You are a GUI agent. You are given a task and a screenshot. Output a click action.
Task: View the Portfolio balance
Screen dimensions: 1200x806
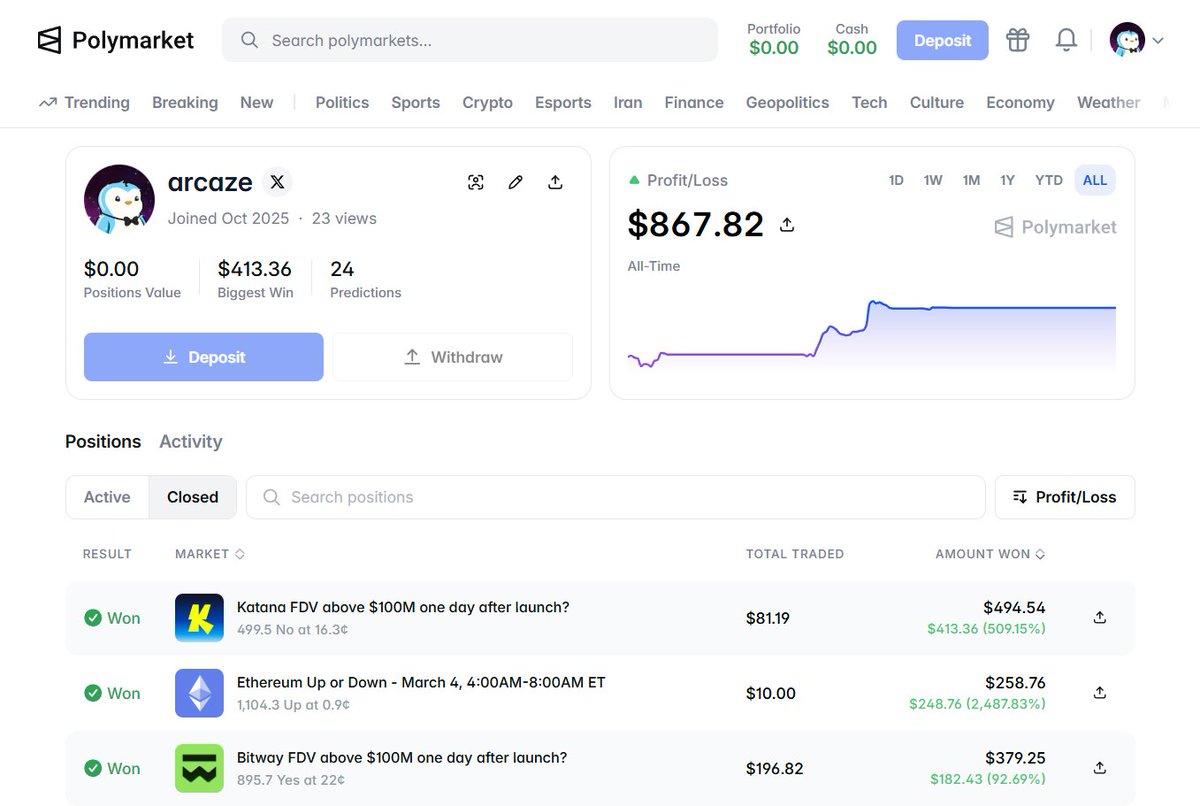click(774, 40)
